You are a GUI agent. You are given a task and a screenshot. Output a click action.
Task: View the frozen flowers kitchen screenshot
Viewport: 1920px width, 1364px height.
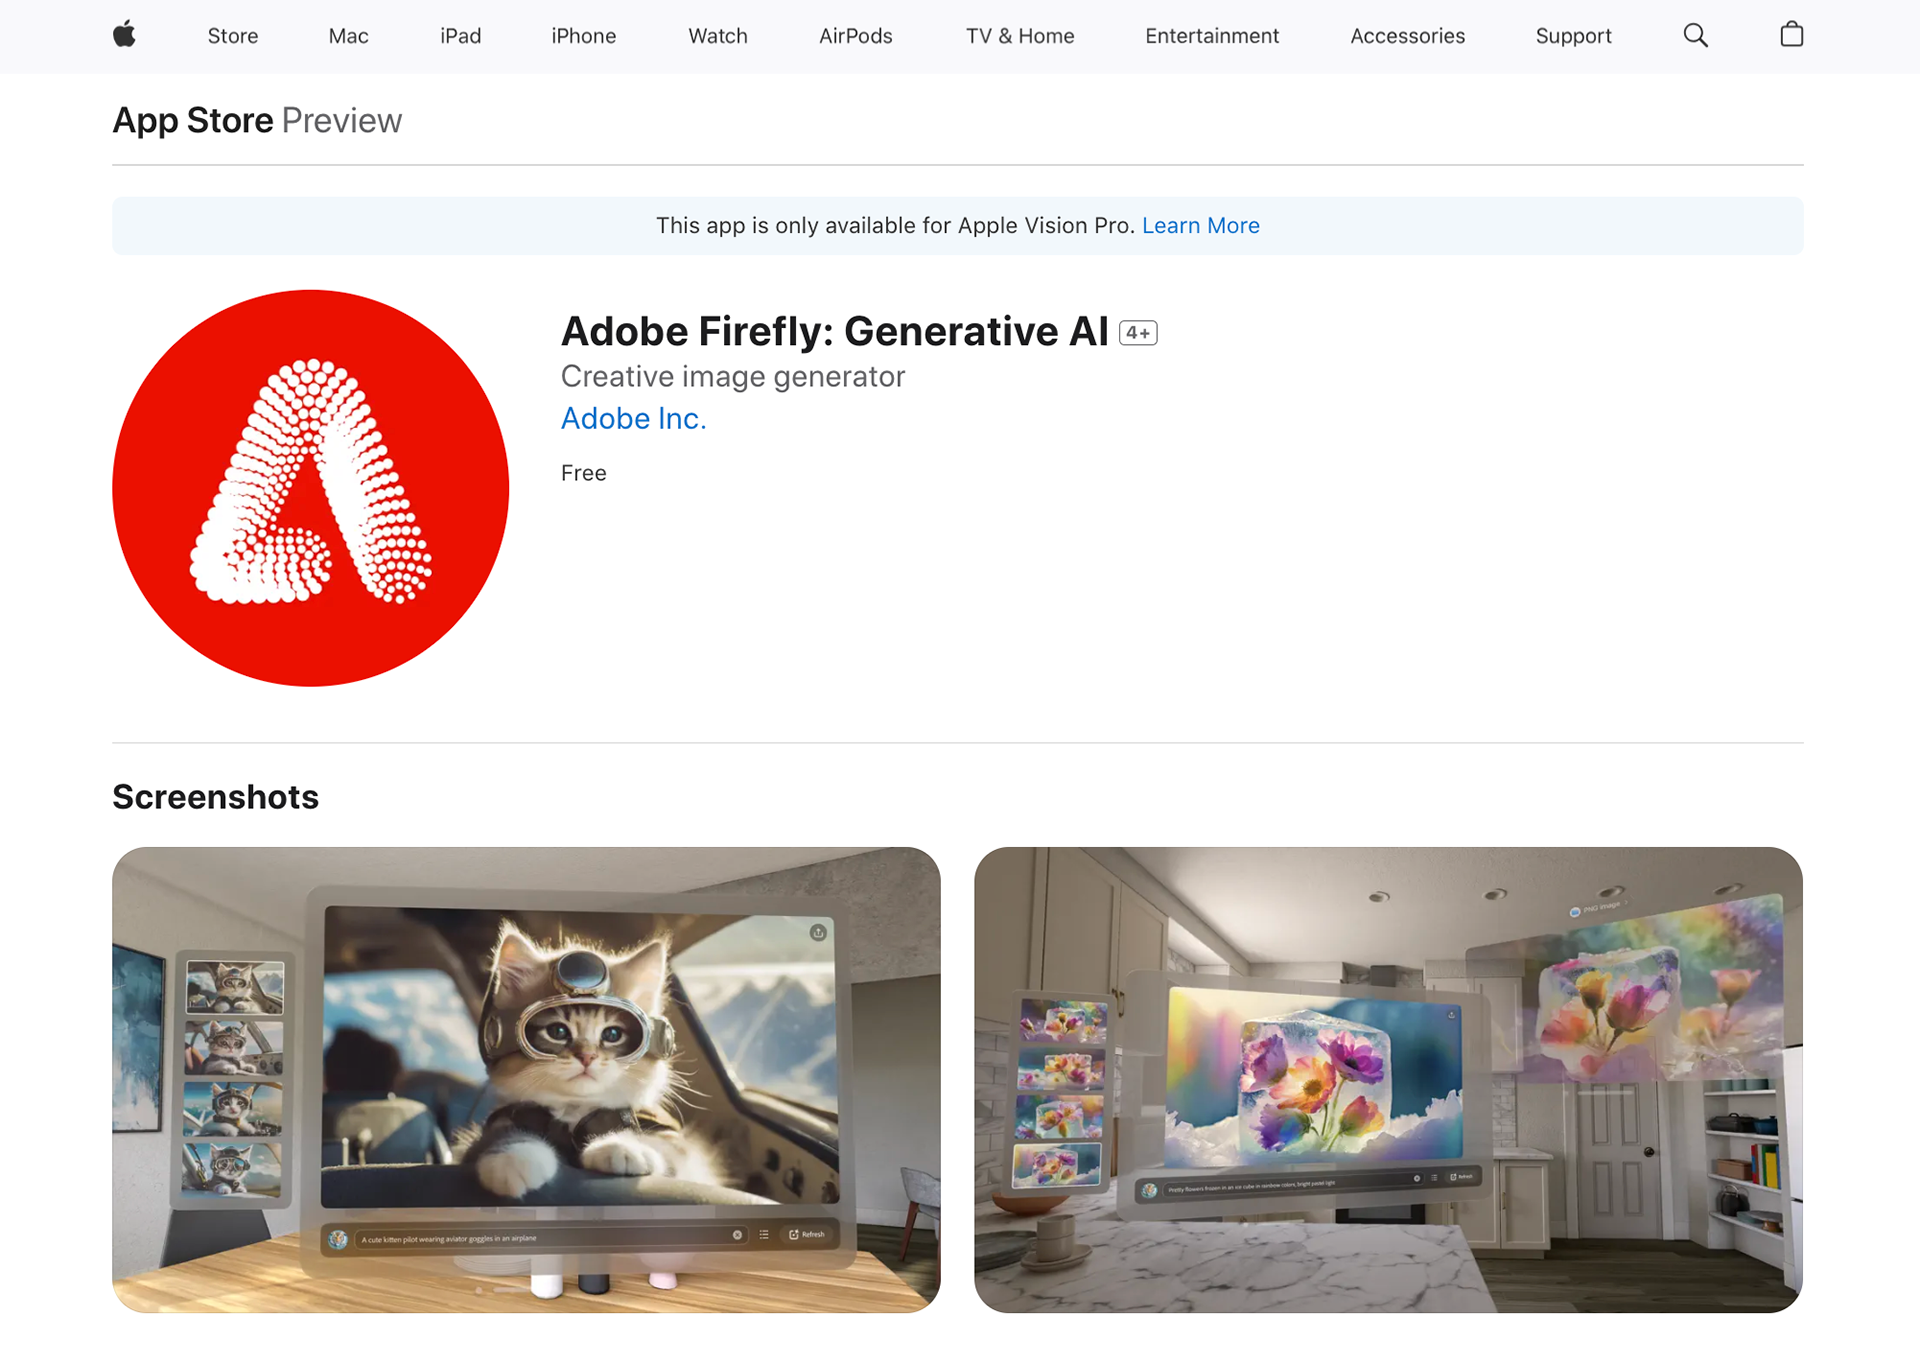[1388, 1080]
